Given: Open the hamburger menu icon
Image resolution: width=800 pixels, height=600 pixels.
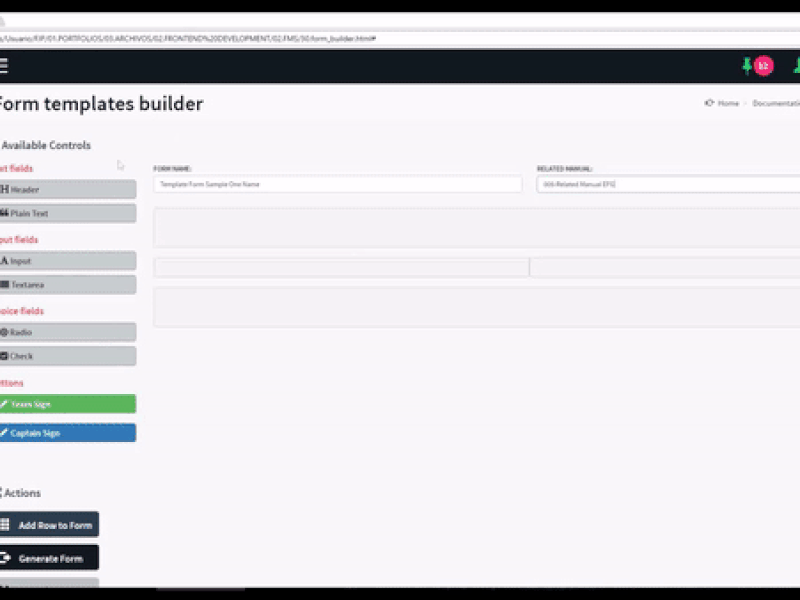Looking at the screenshot, I should tap(4, 66).
